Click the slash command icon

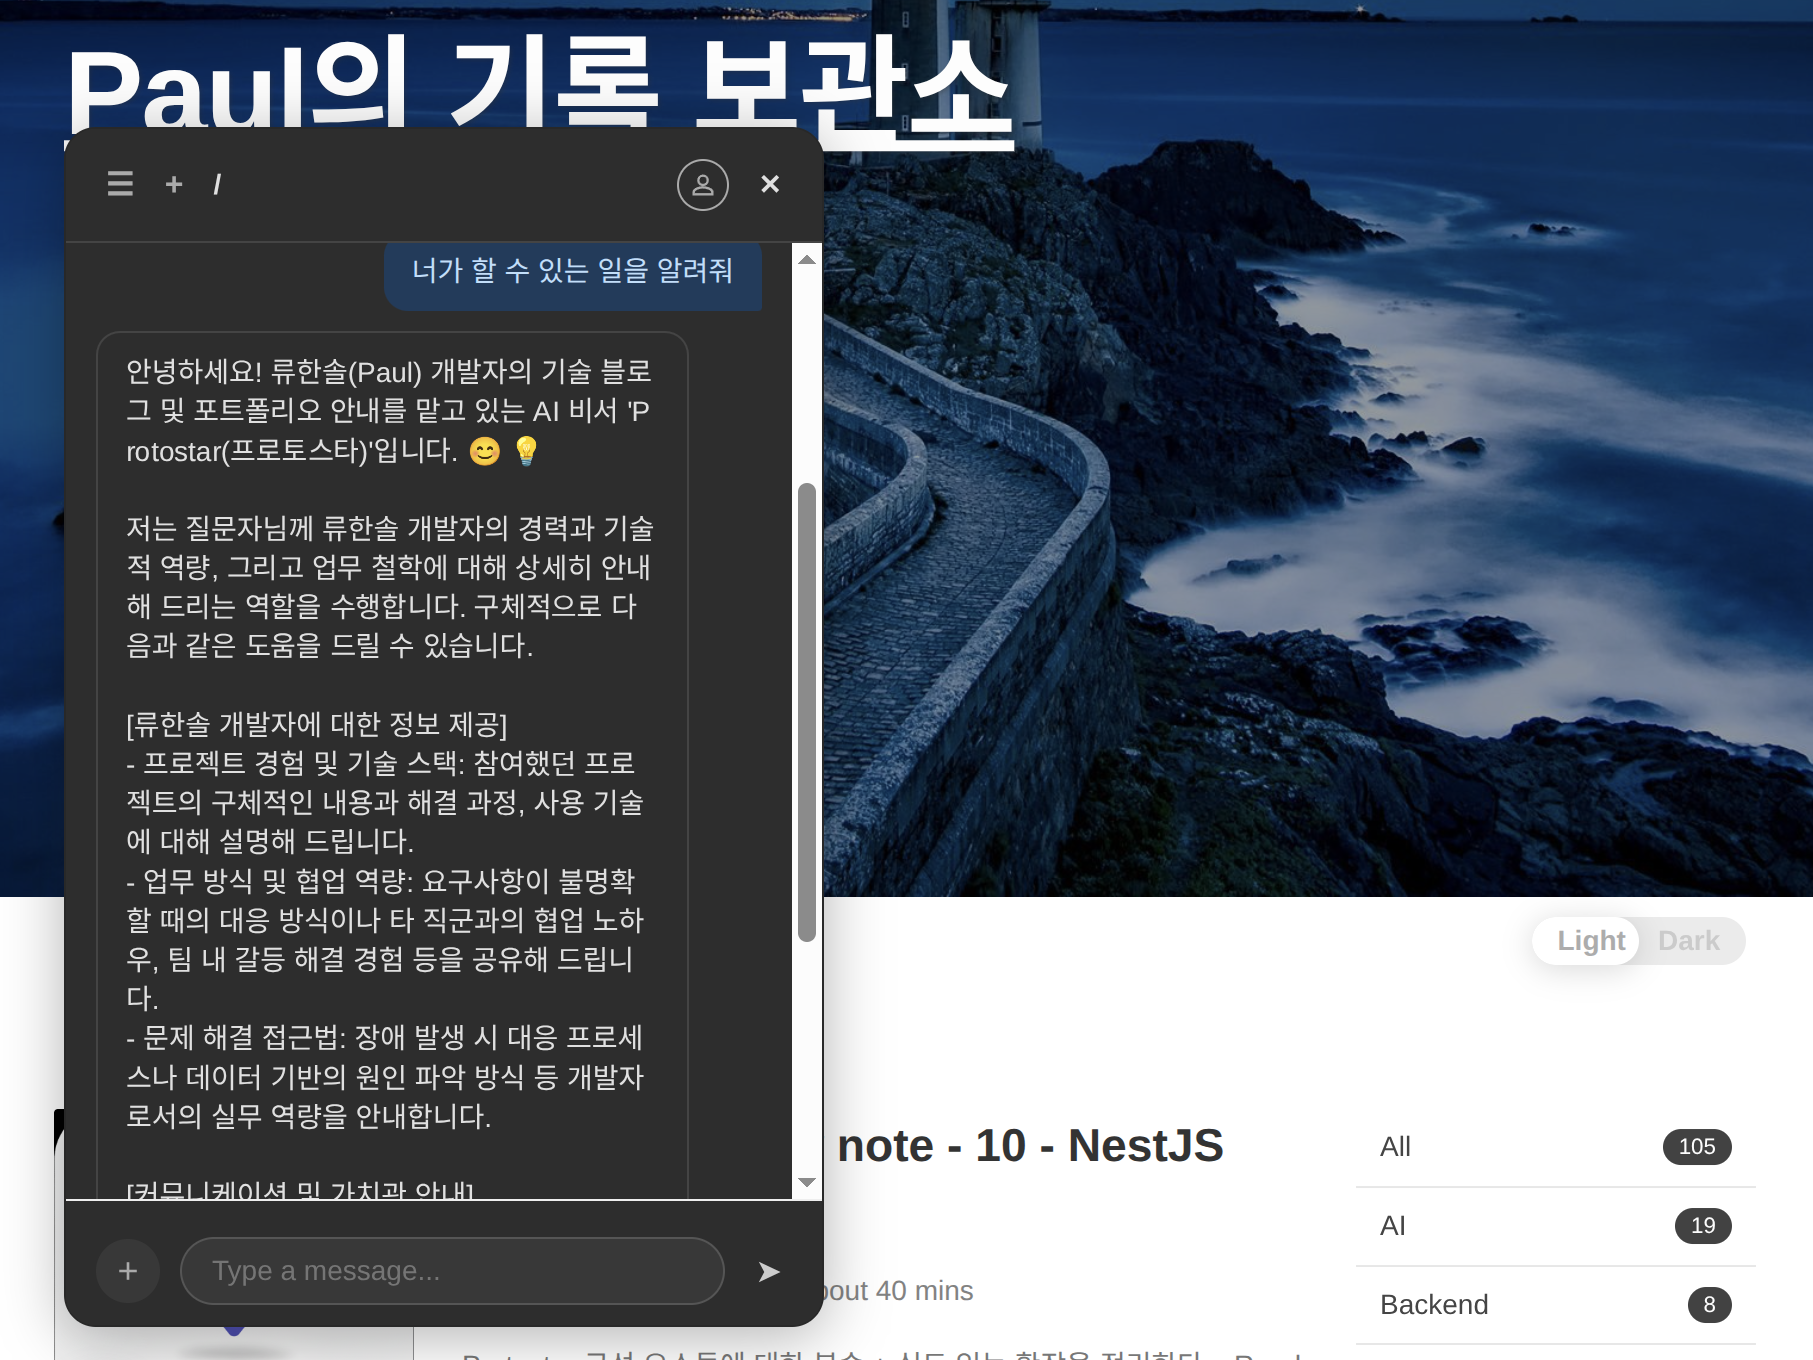pos(217,184)
